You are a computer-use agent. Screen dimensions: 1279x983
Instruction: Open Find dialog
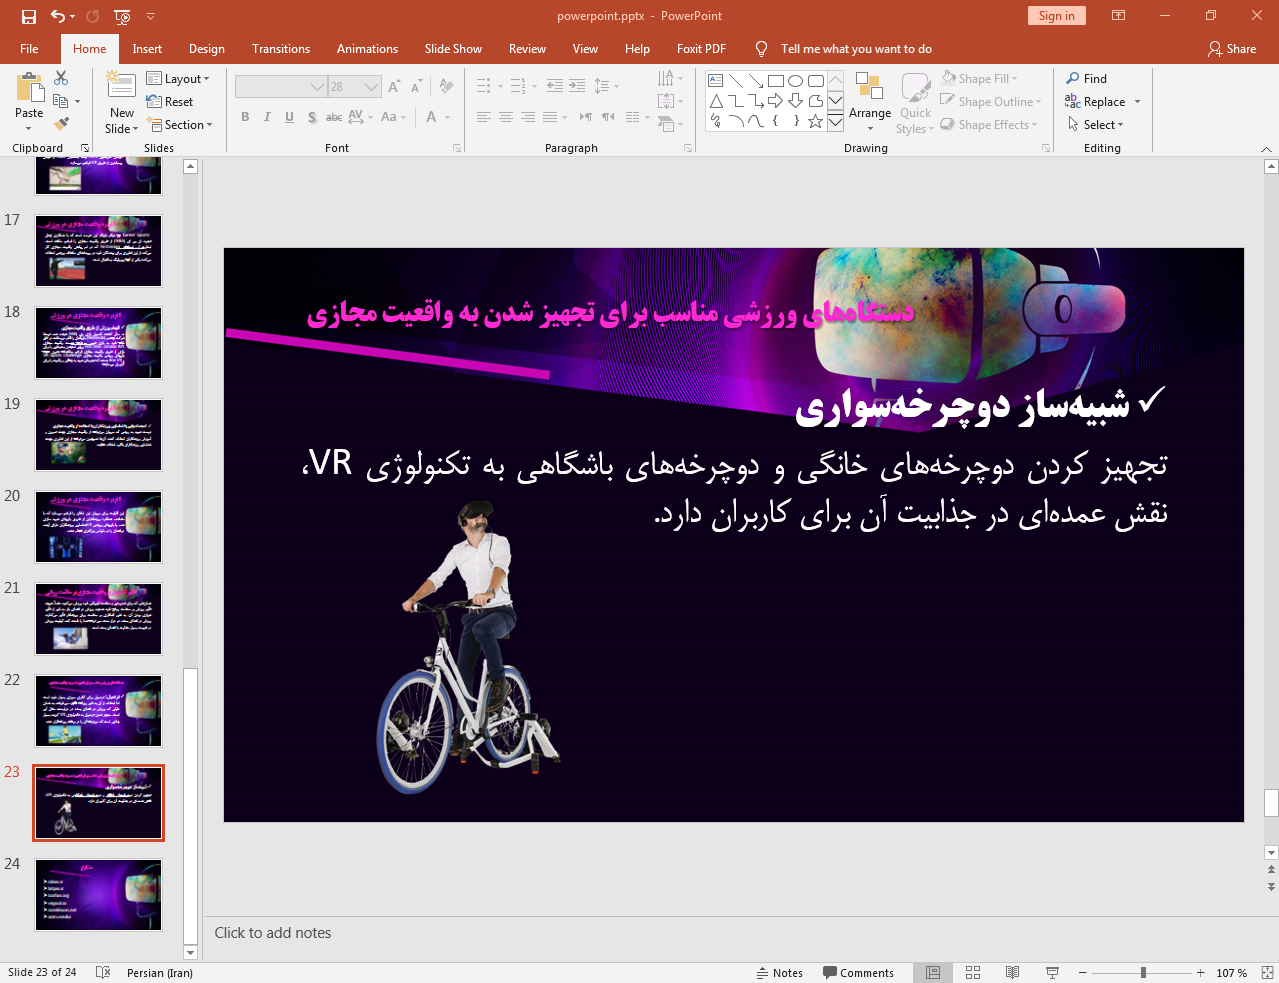[1087, 79]
